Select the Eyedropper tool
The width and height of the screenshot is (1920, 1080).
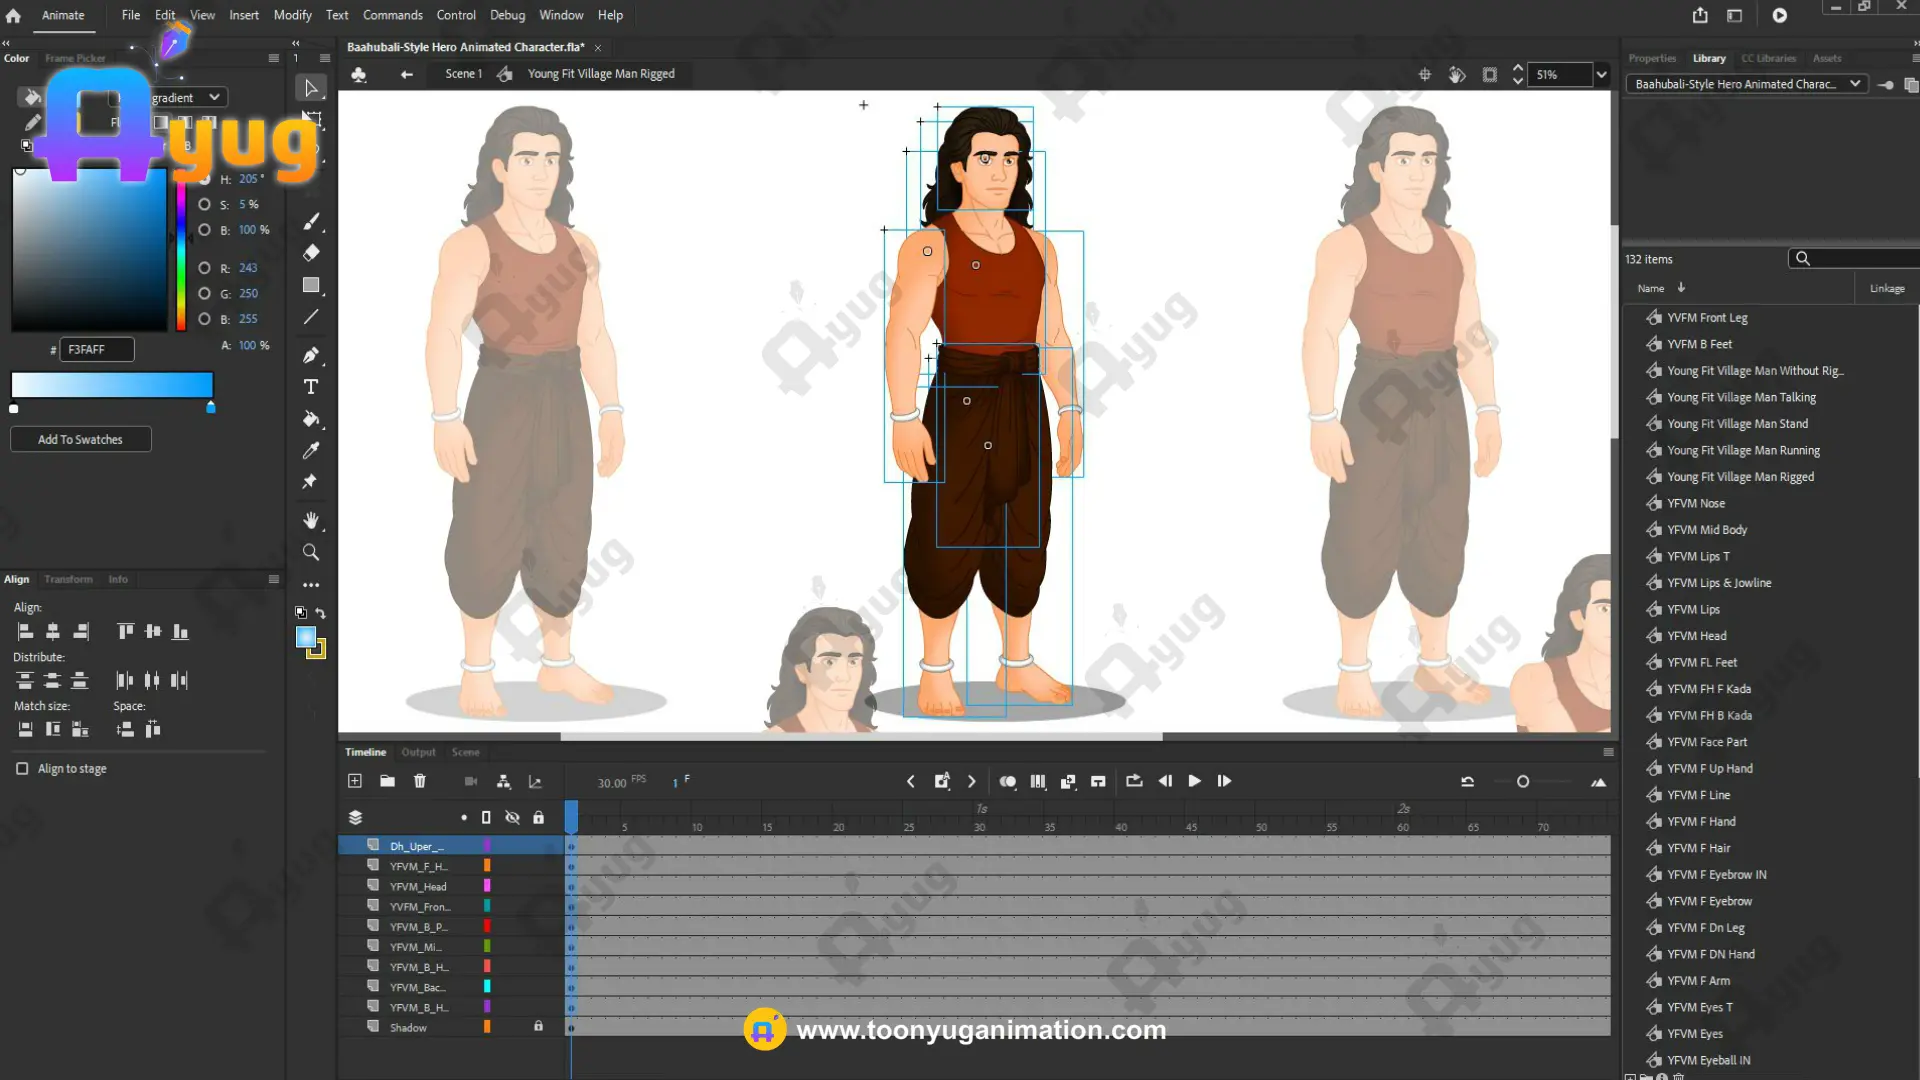311,450
